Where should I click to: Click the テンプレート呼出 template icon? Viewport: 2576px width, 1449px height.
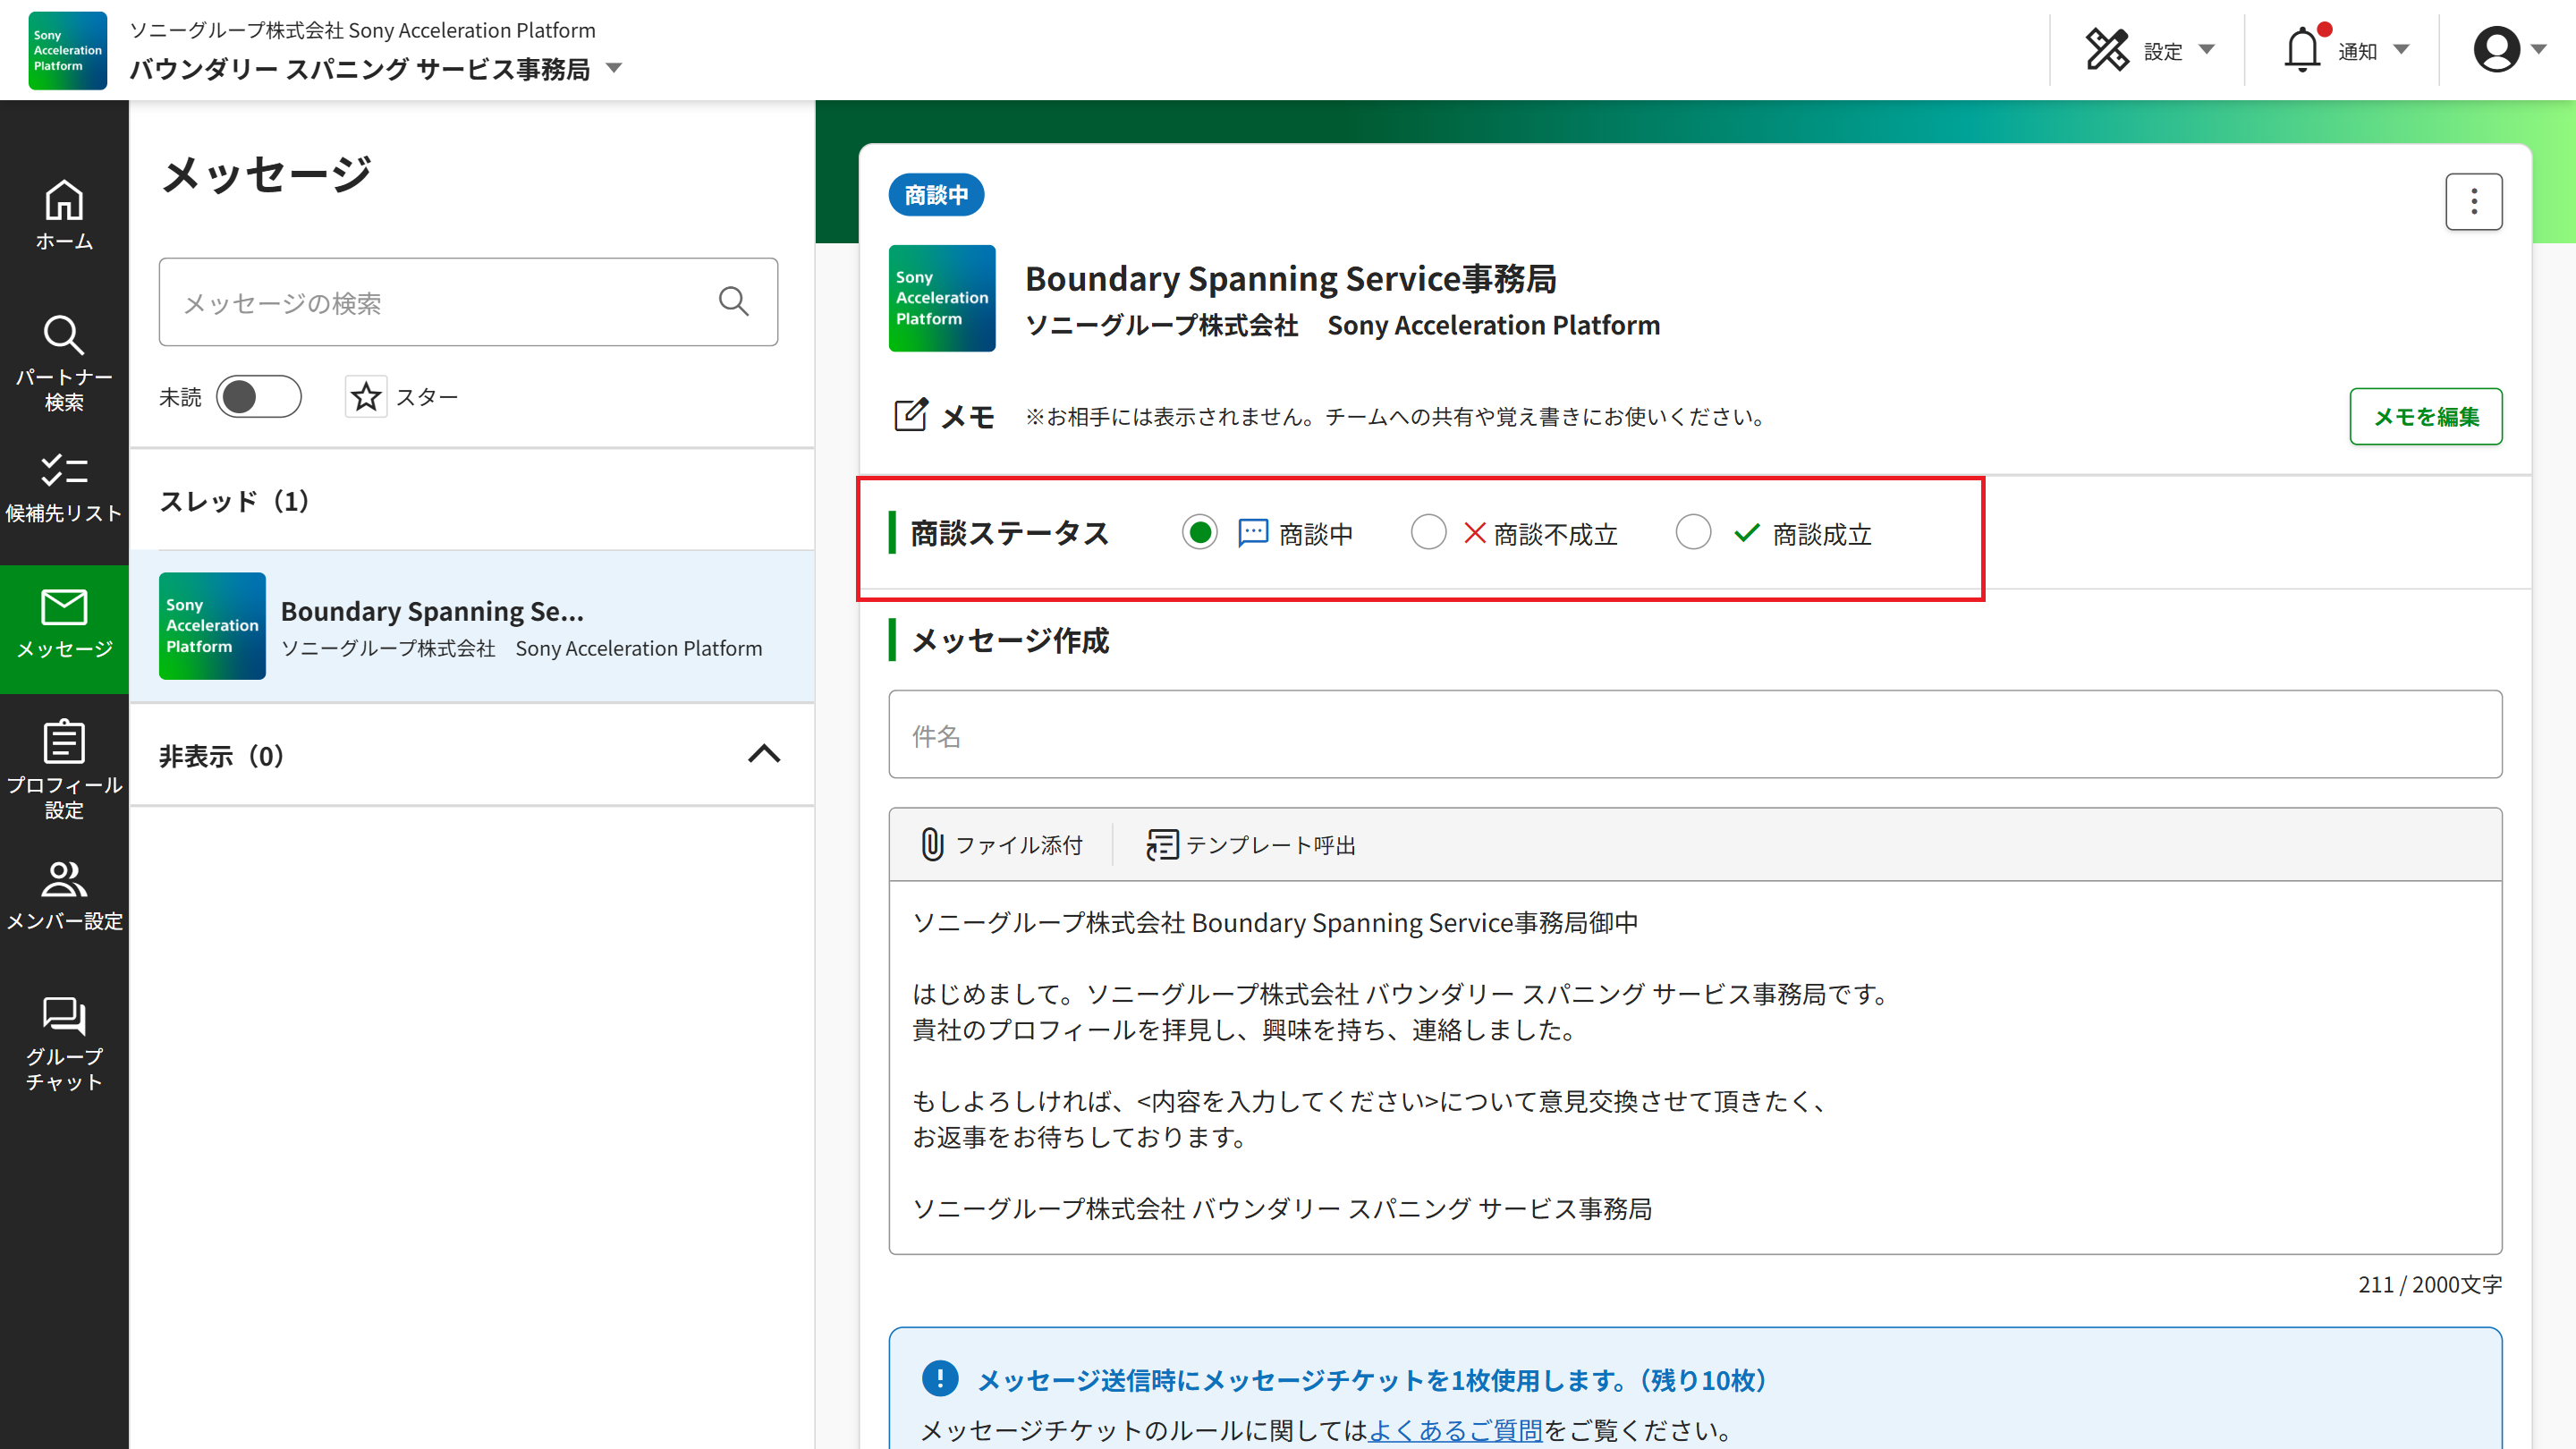[1161, 844]
